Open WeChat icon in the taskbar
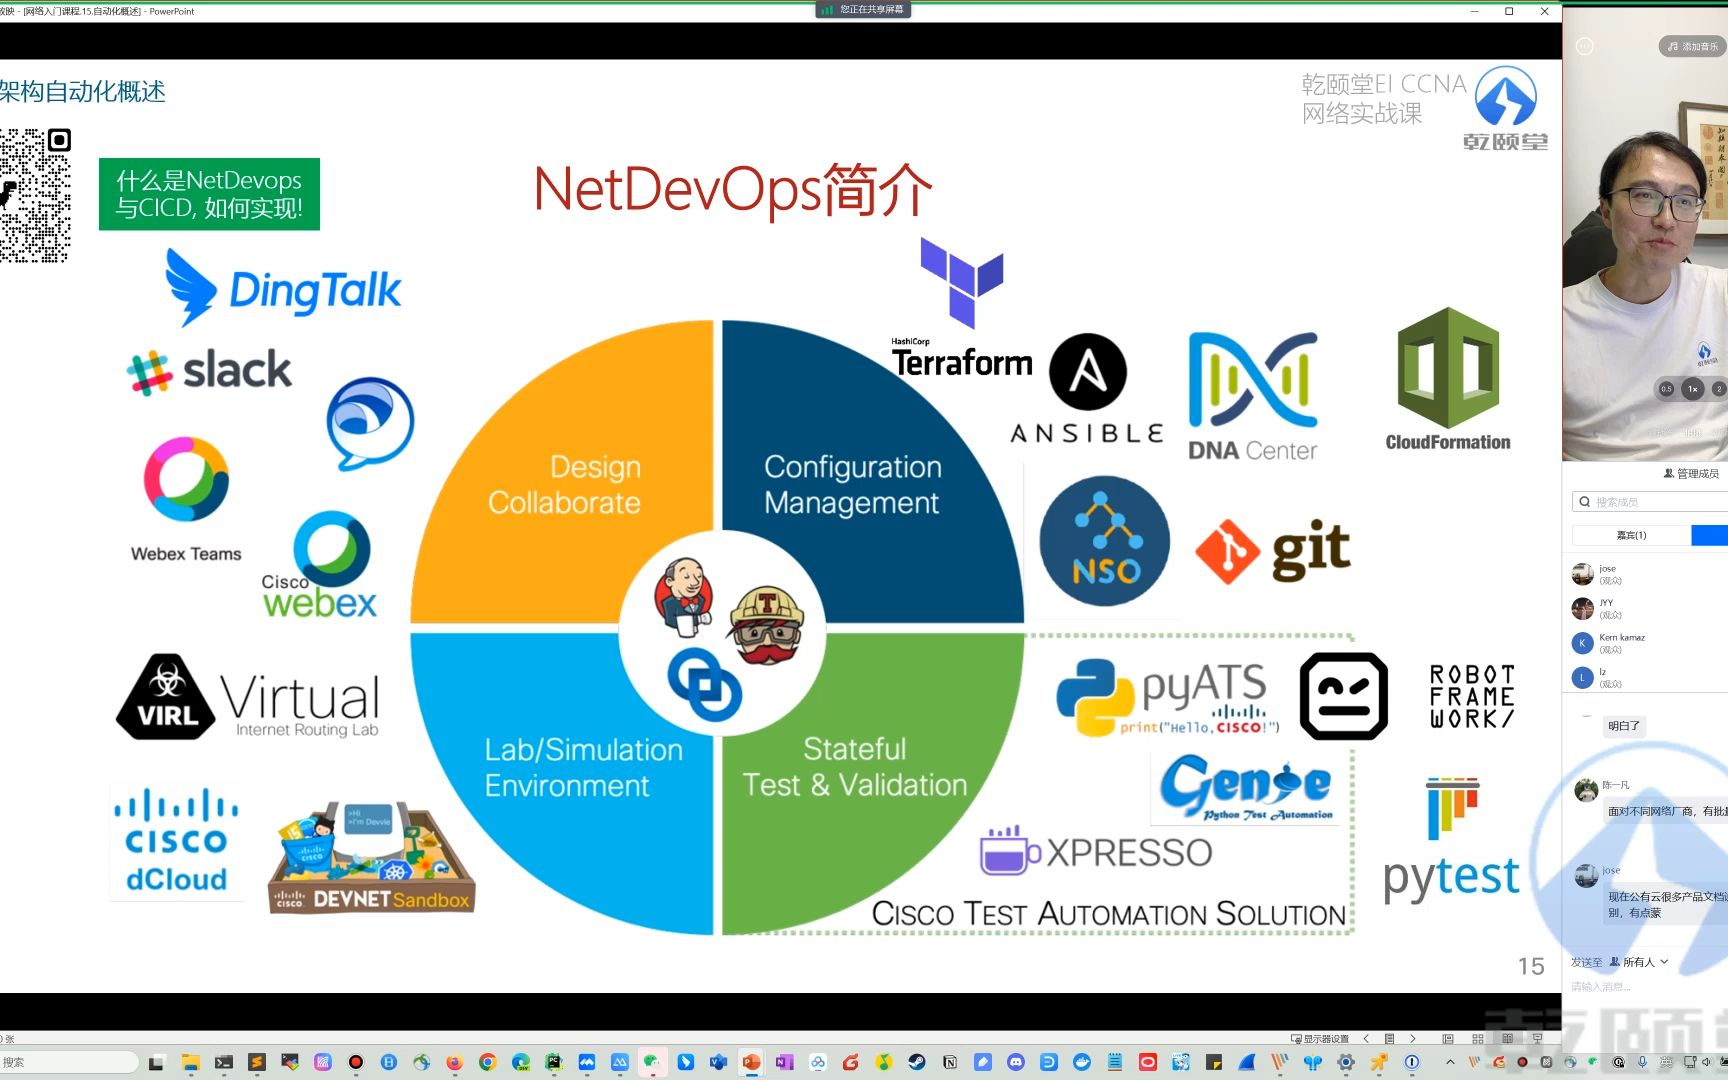 tap(652, 1062)
